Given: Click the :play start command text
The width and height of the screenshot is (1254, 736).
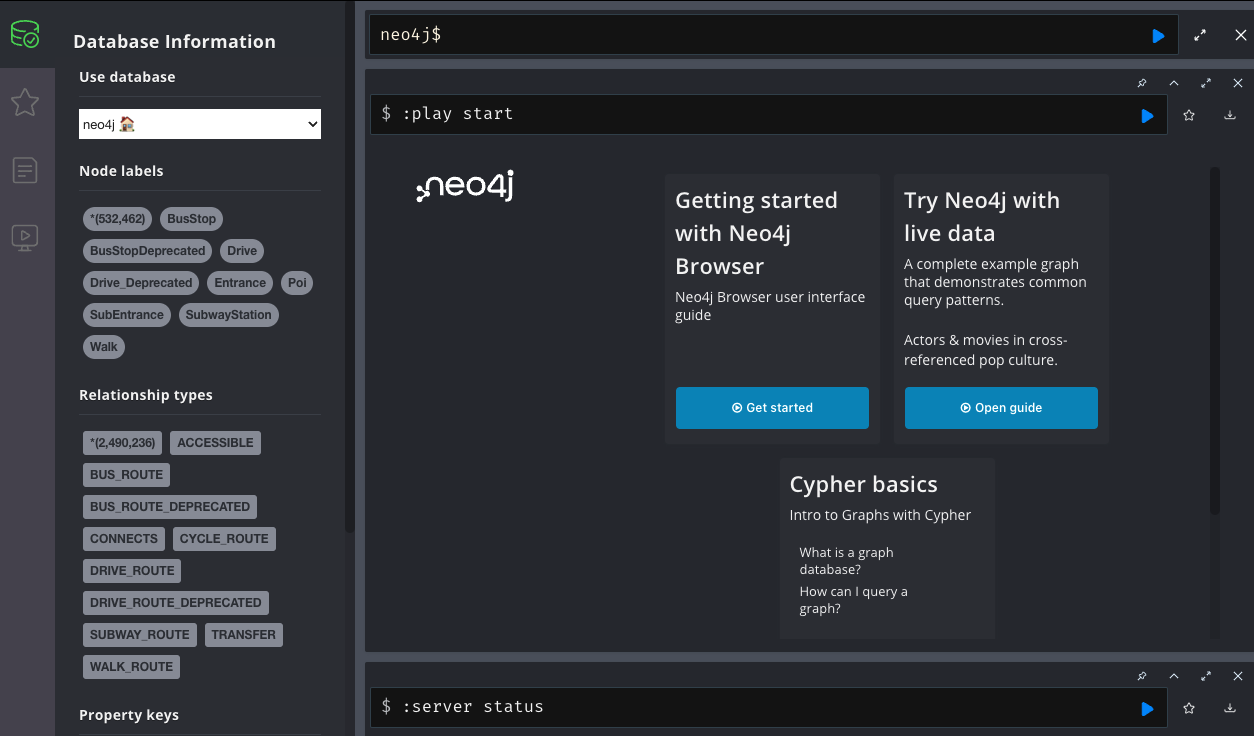Looking at the screenshot, I should coord(458,114).
